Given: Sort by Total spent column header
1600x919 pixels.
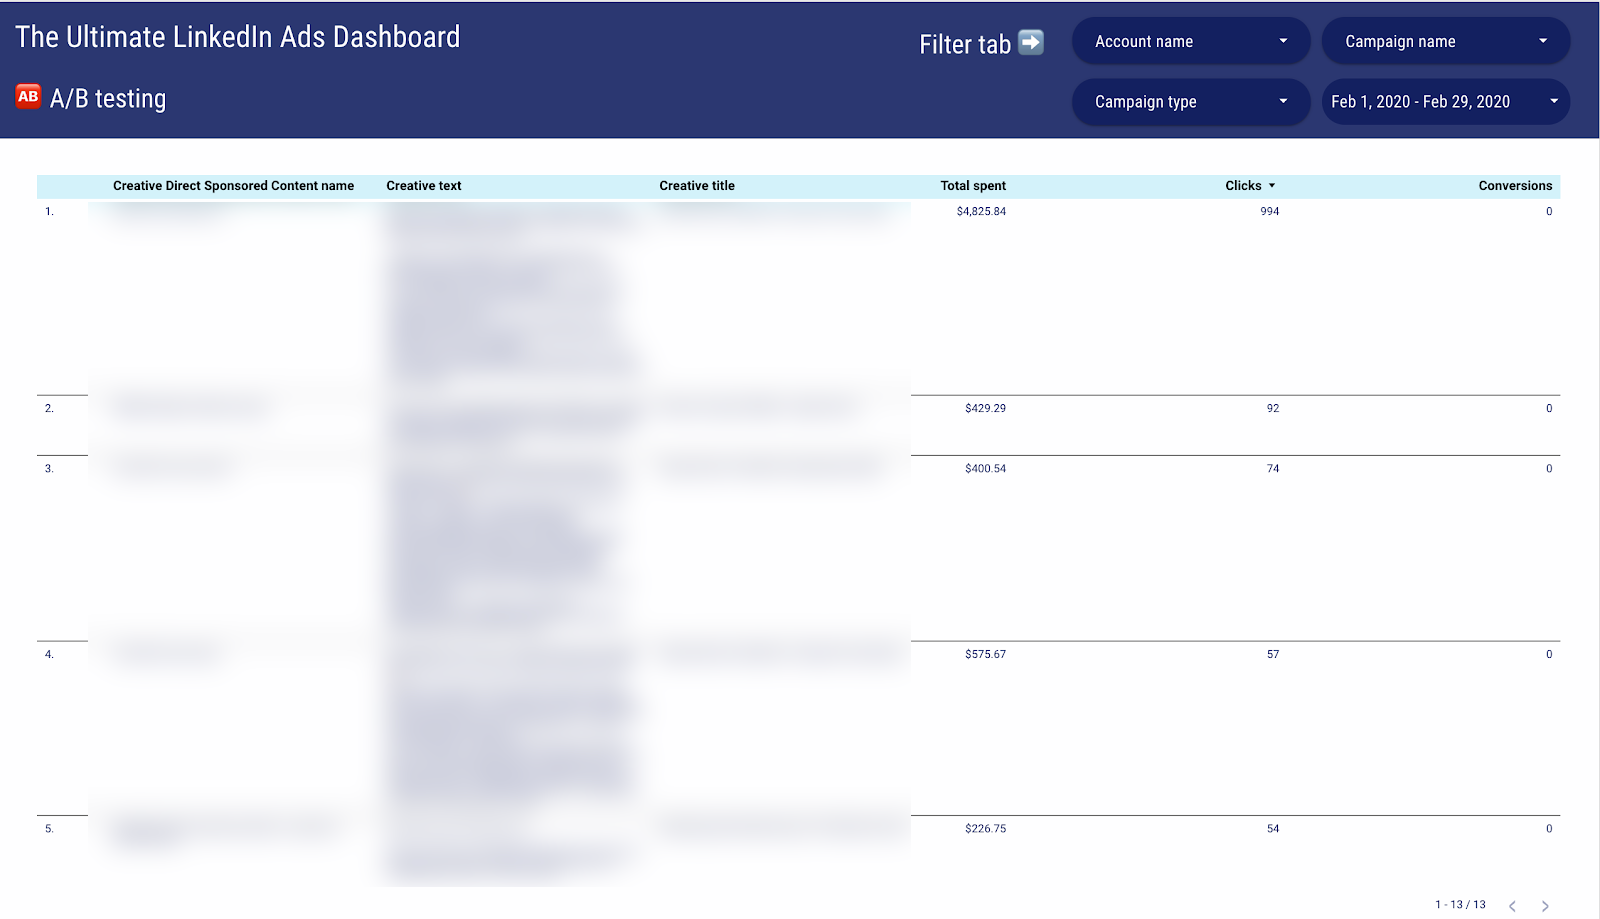Looking at the screenshot, I should pos(972,186).
